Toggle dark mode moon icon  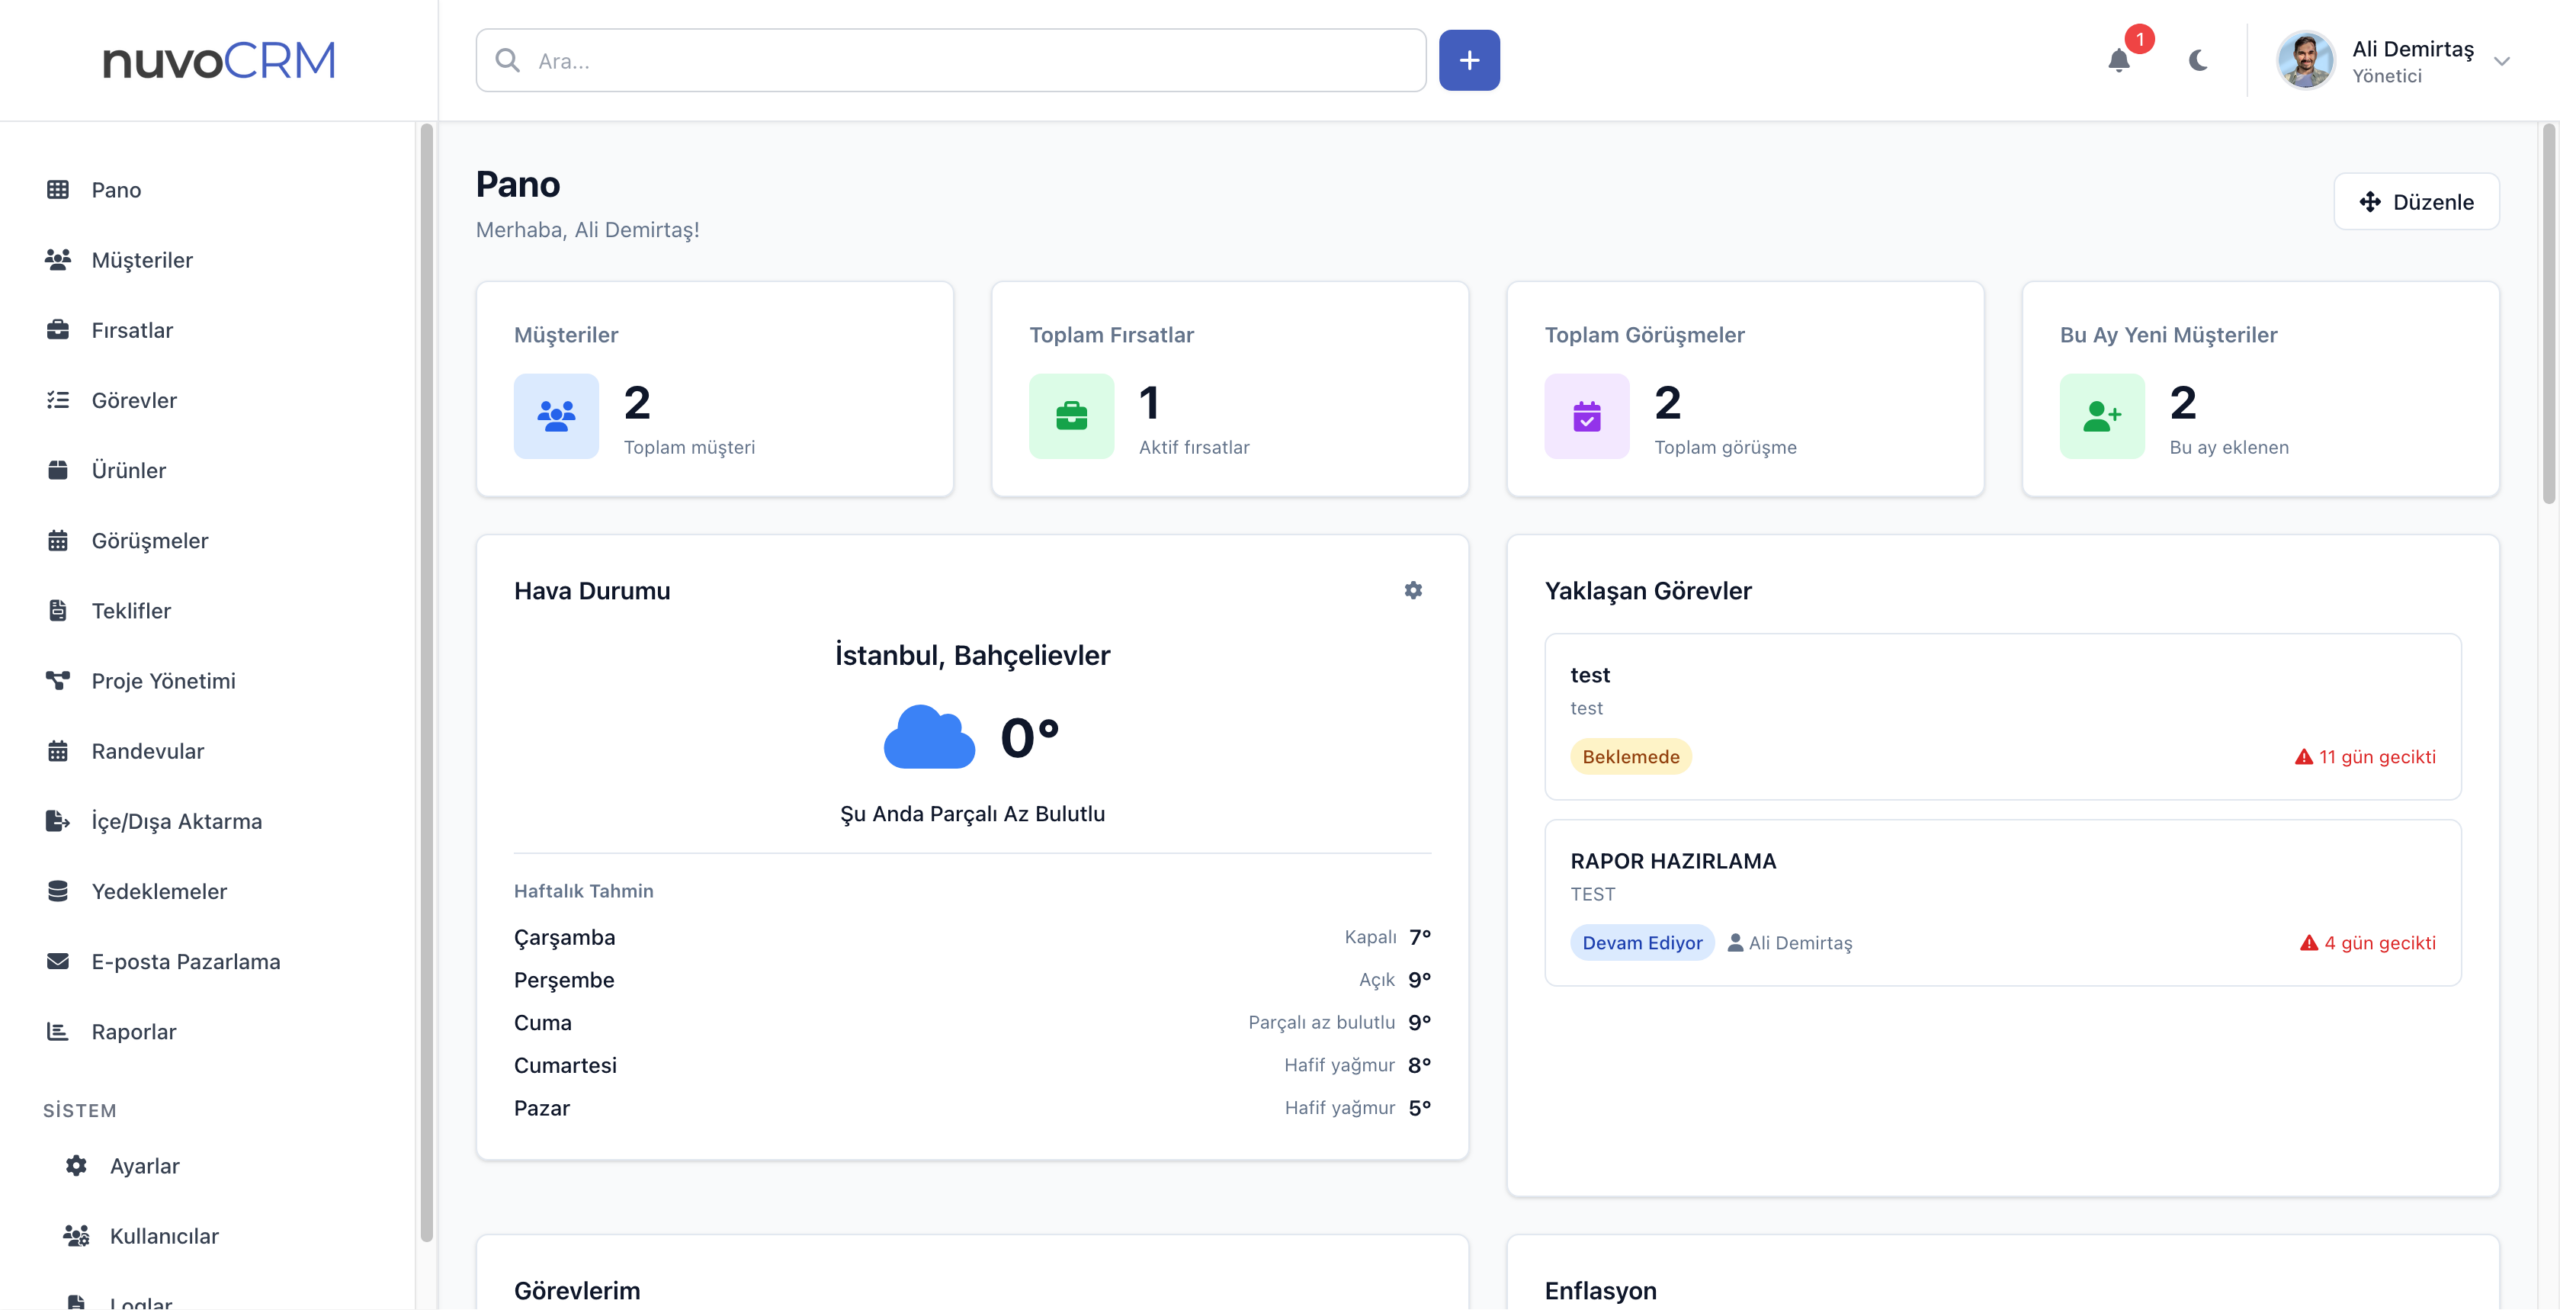coord(2198,61)
